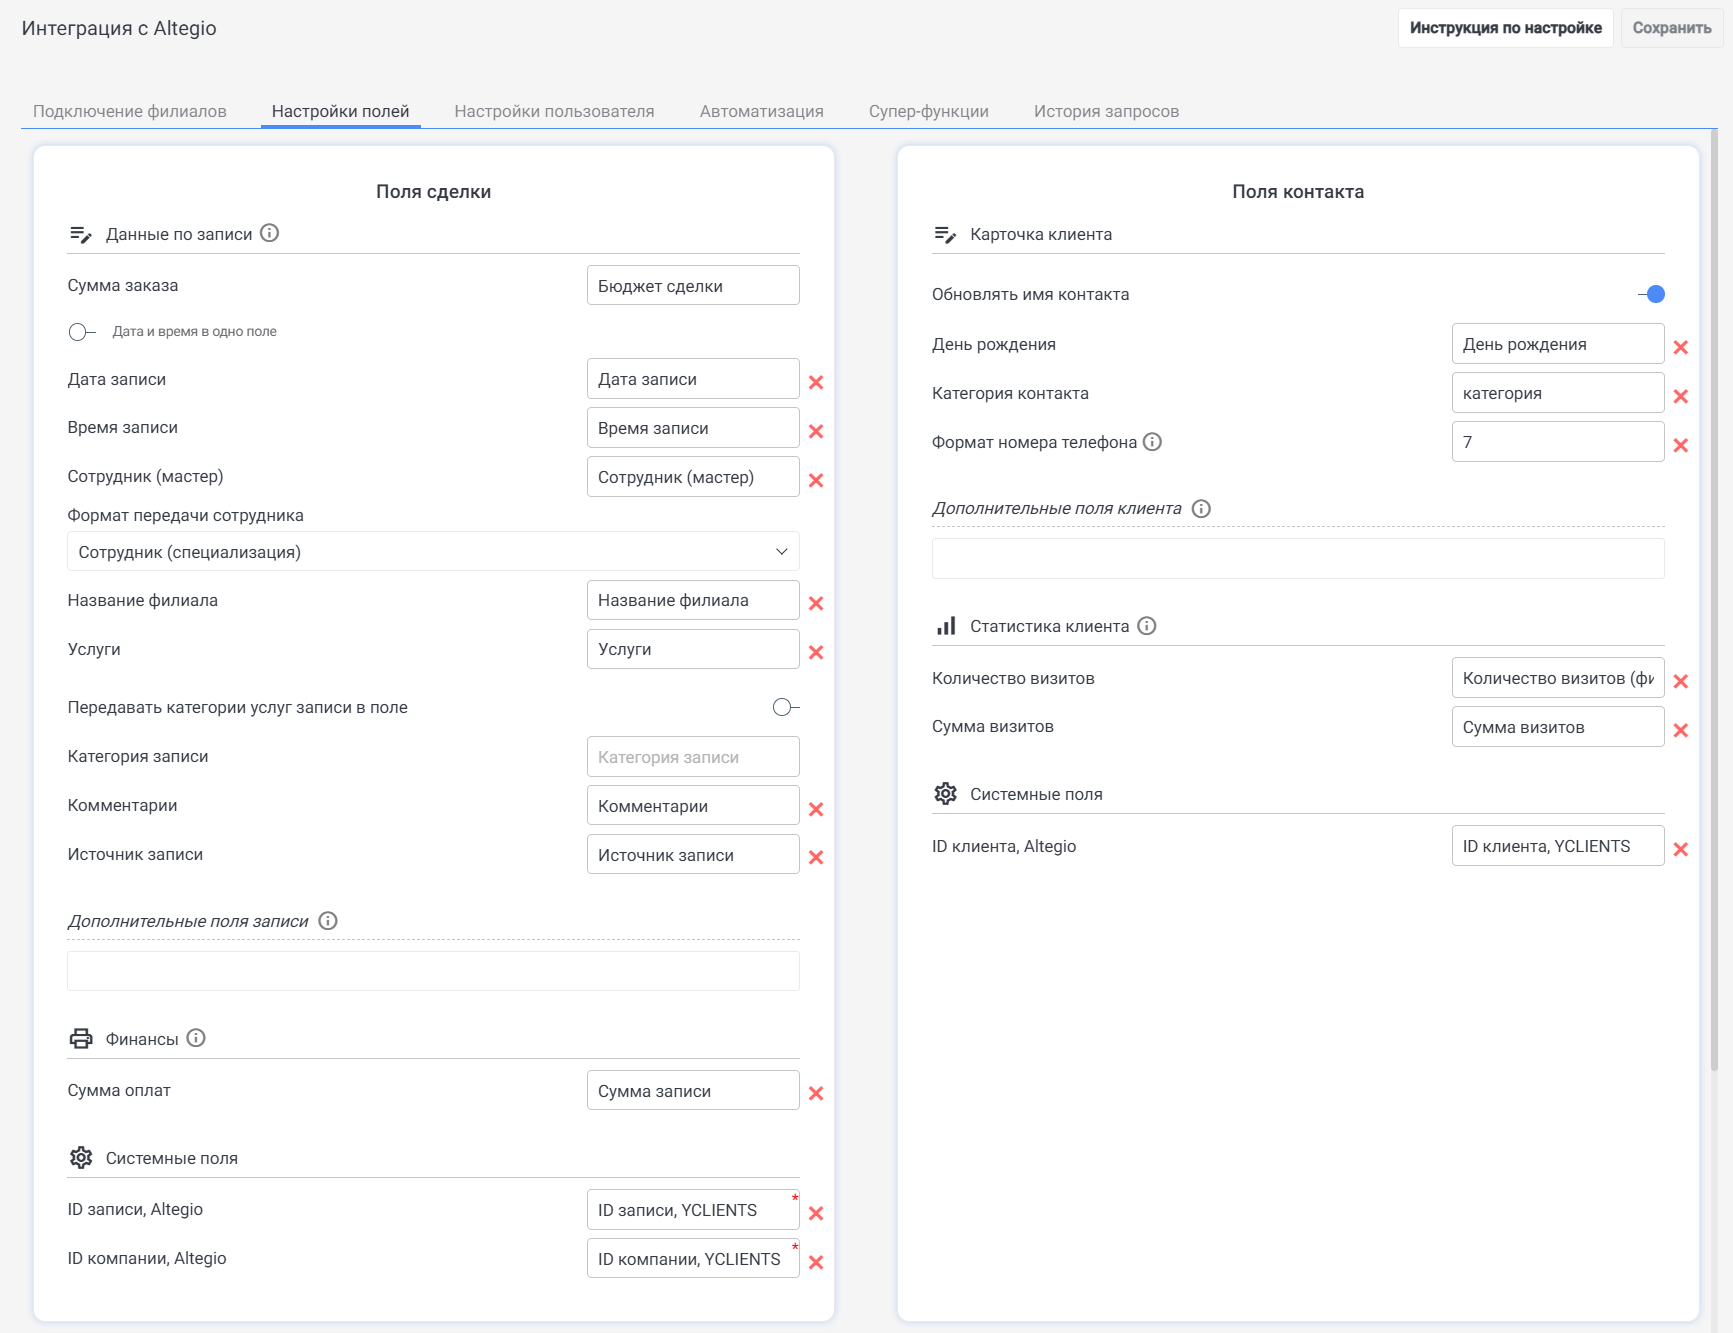This screenshot has width=1733, height=1333.
Task: Show info for Формат номера телефона
Action: [x=1152, y=441]
